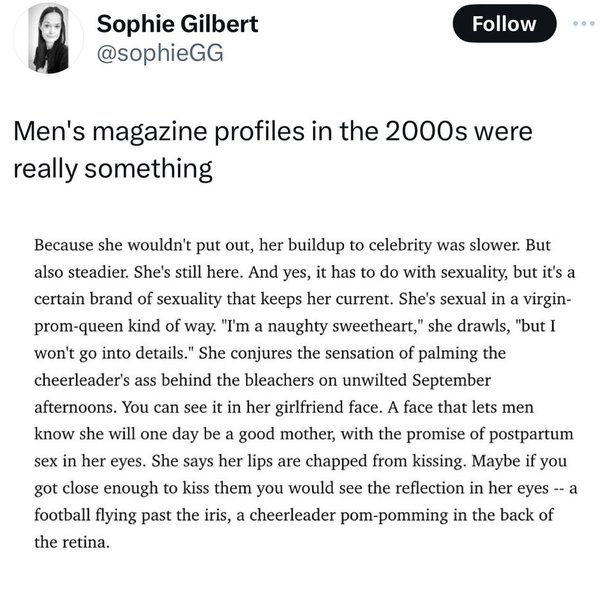Follow Sophie Gilbert's account
Viewport: 600px width, 600px height.
point(504,24)
